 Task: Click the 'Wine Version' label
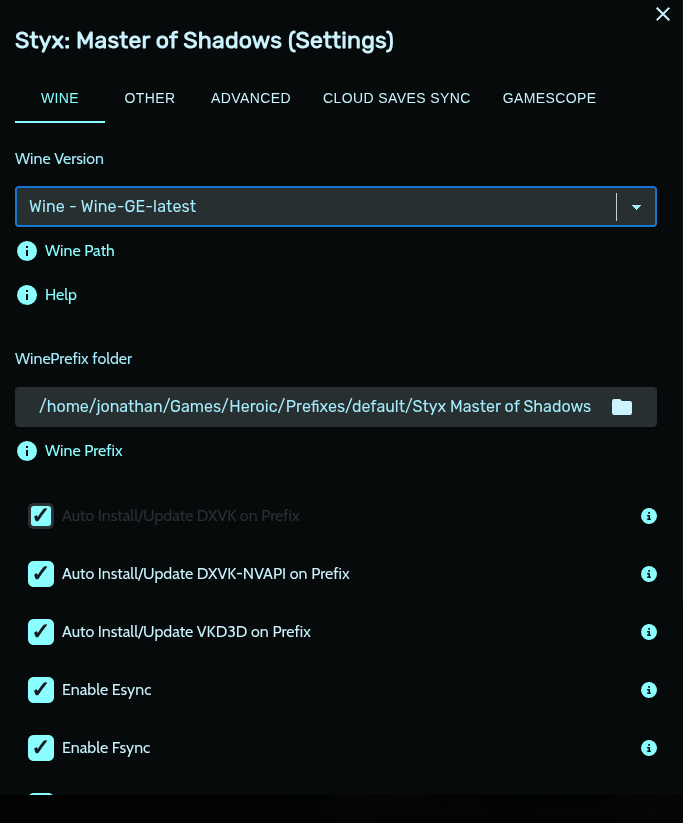click(x=59, y=159)
